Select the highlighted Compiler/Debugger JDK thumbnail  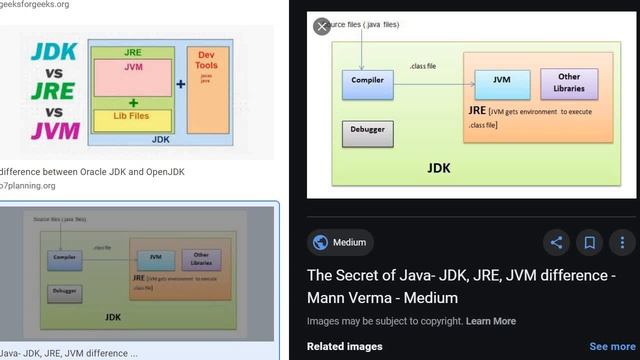(137, 273)
